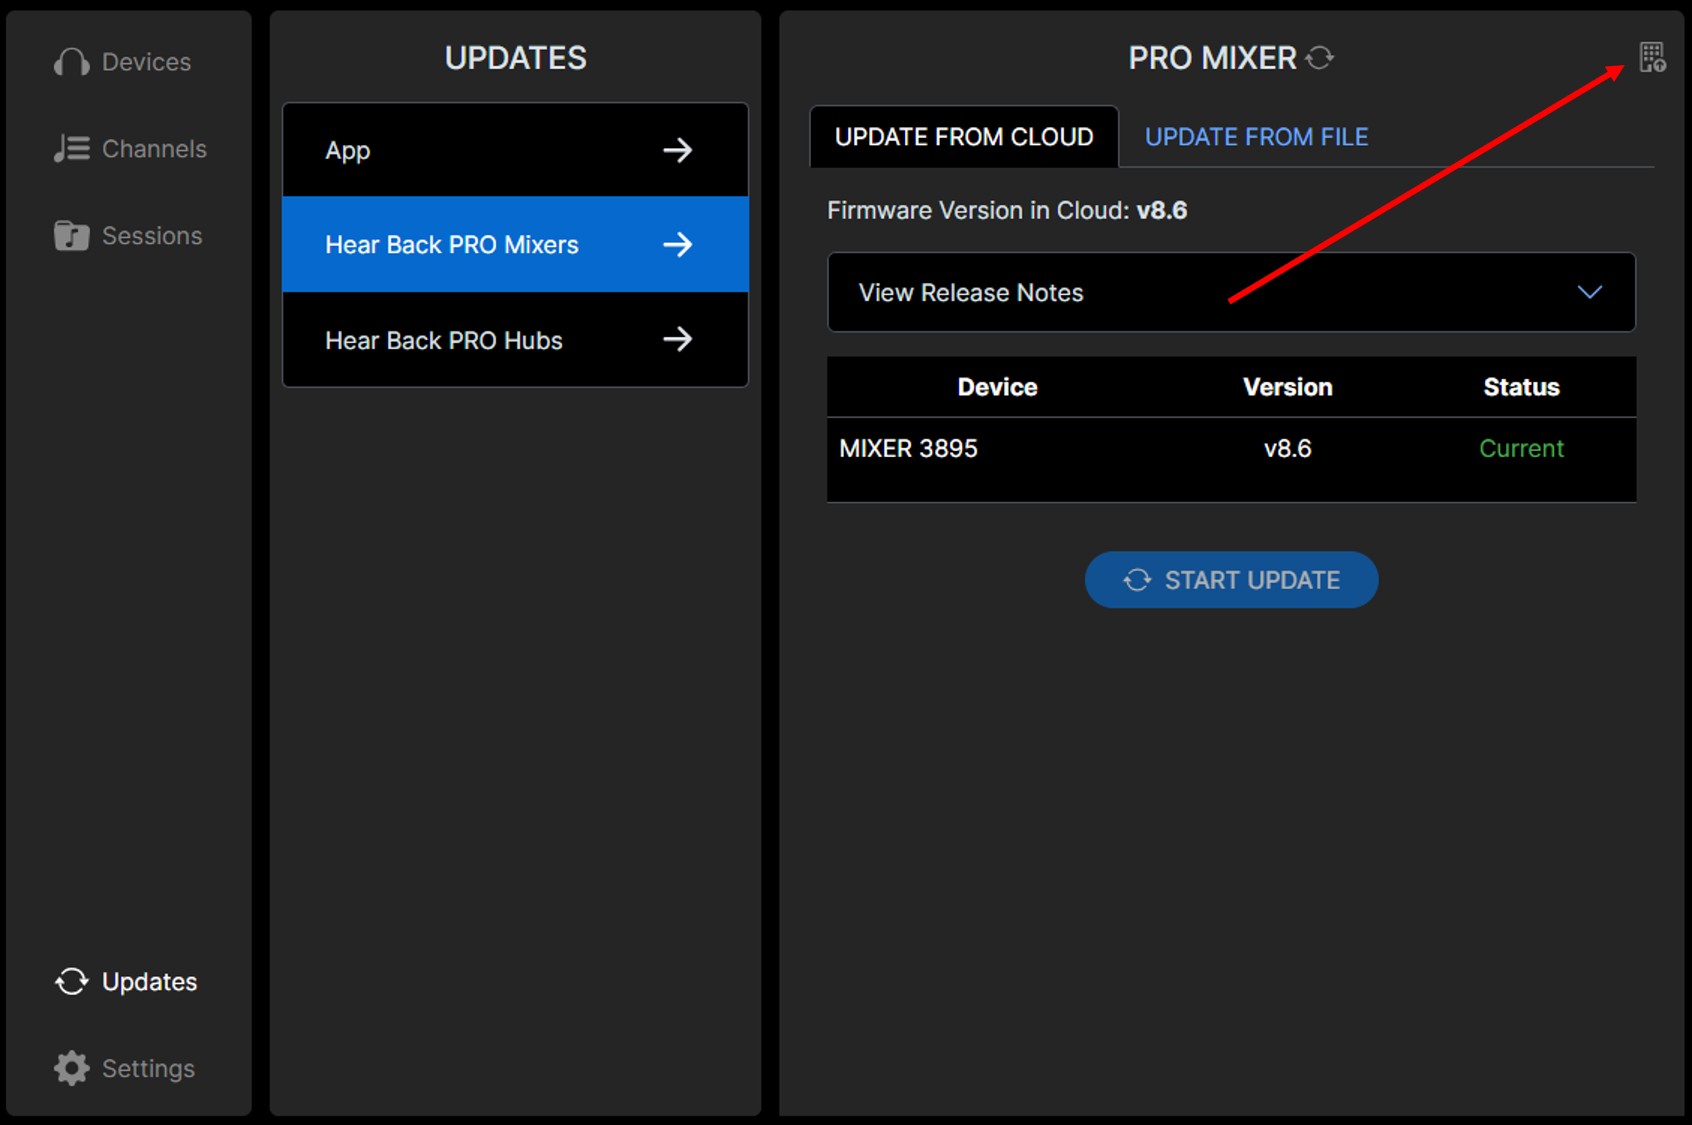Click the Status column header
Viewport: 1692px width, 1125px height.
click(x=1521, y=387)
